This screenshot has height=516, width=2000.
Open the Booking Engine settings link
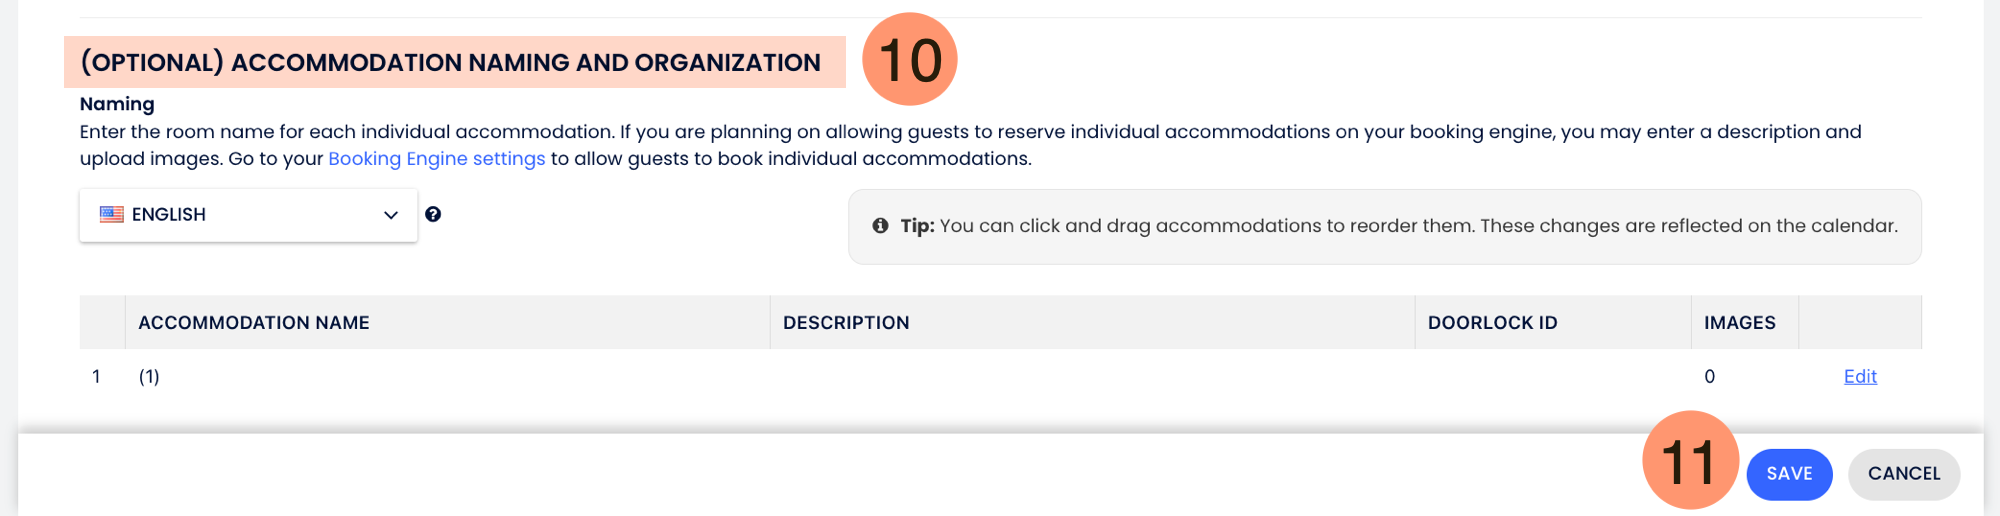pyautogui.click(x=437, y=159)
